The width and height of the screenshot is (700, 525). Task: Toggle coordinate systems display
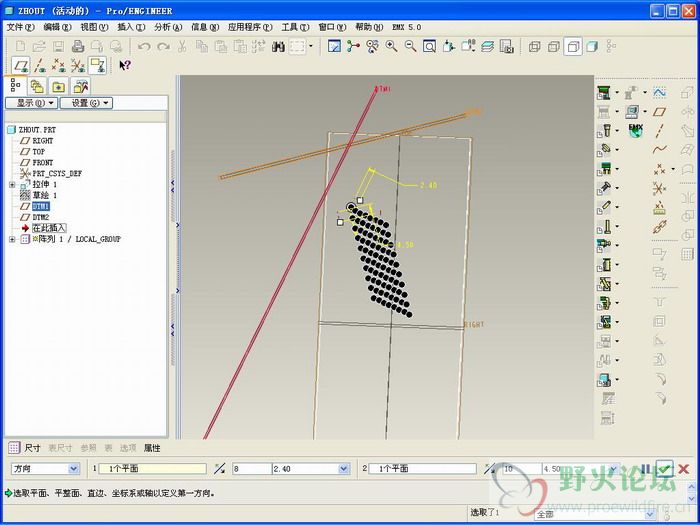(78, 66)
